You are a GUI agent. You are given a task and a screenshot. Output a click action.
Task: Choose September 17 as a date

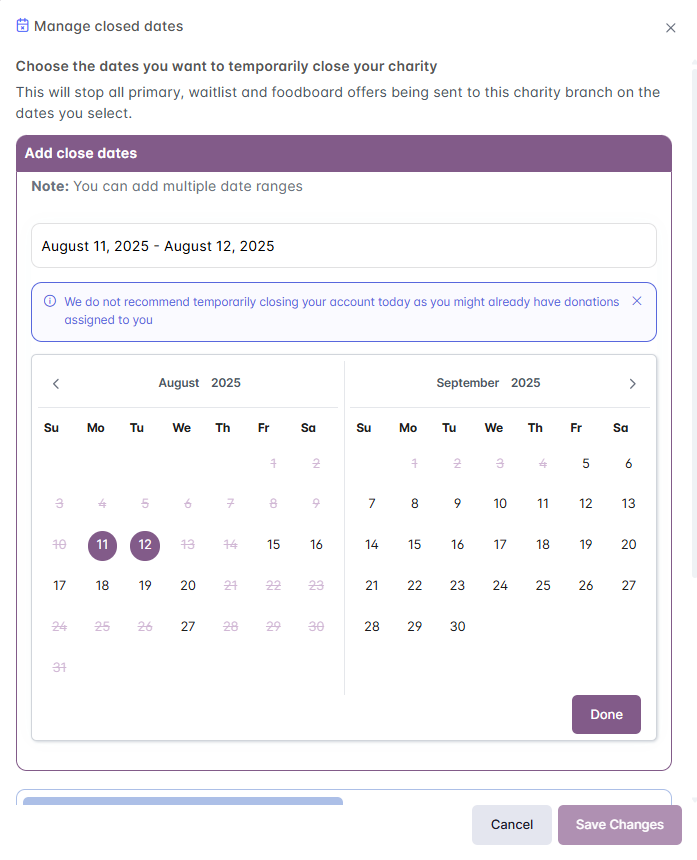[500, 545]
